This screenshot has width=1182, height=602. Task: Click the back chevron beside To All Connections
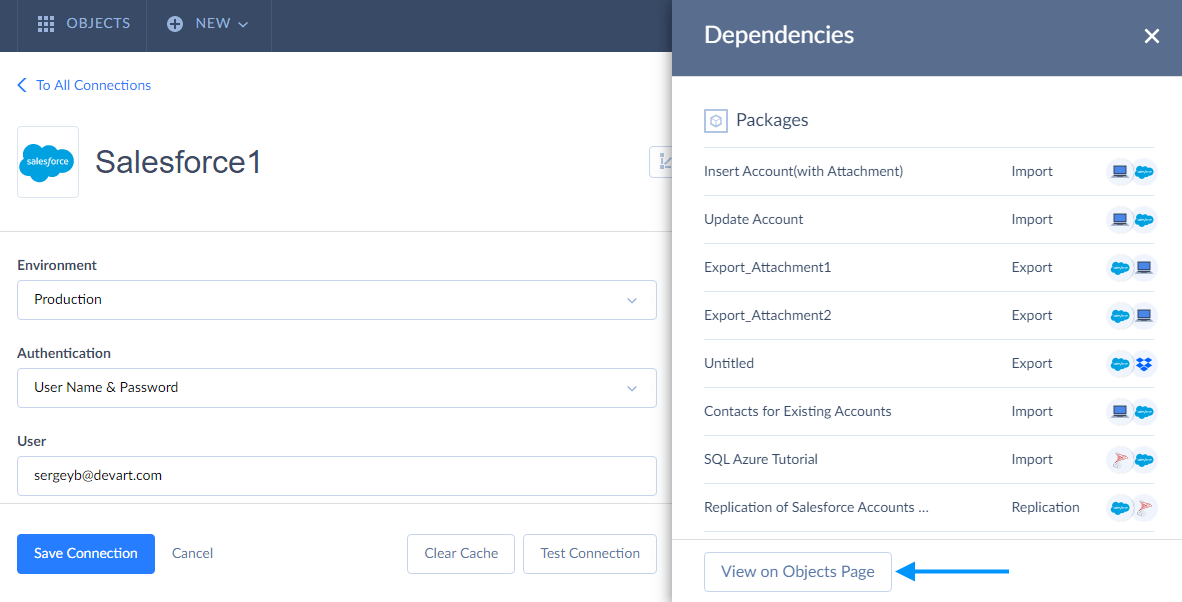coord(22,85)
